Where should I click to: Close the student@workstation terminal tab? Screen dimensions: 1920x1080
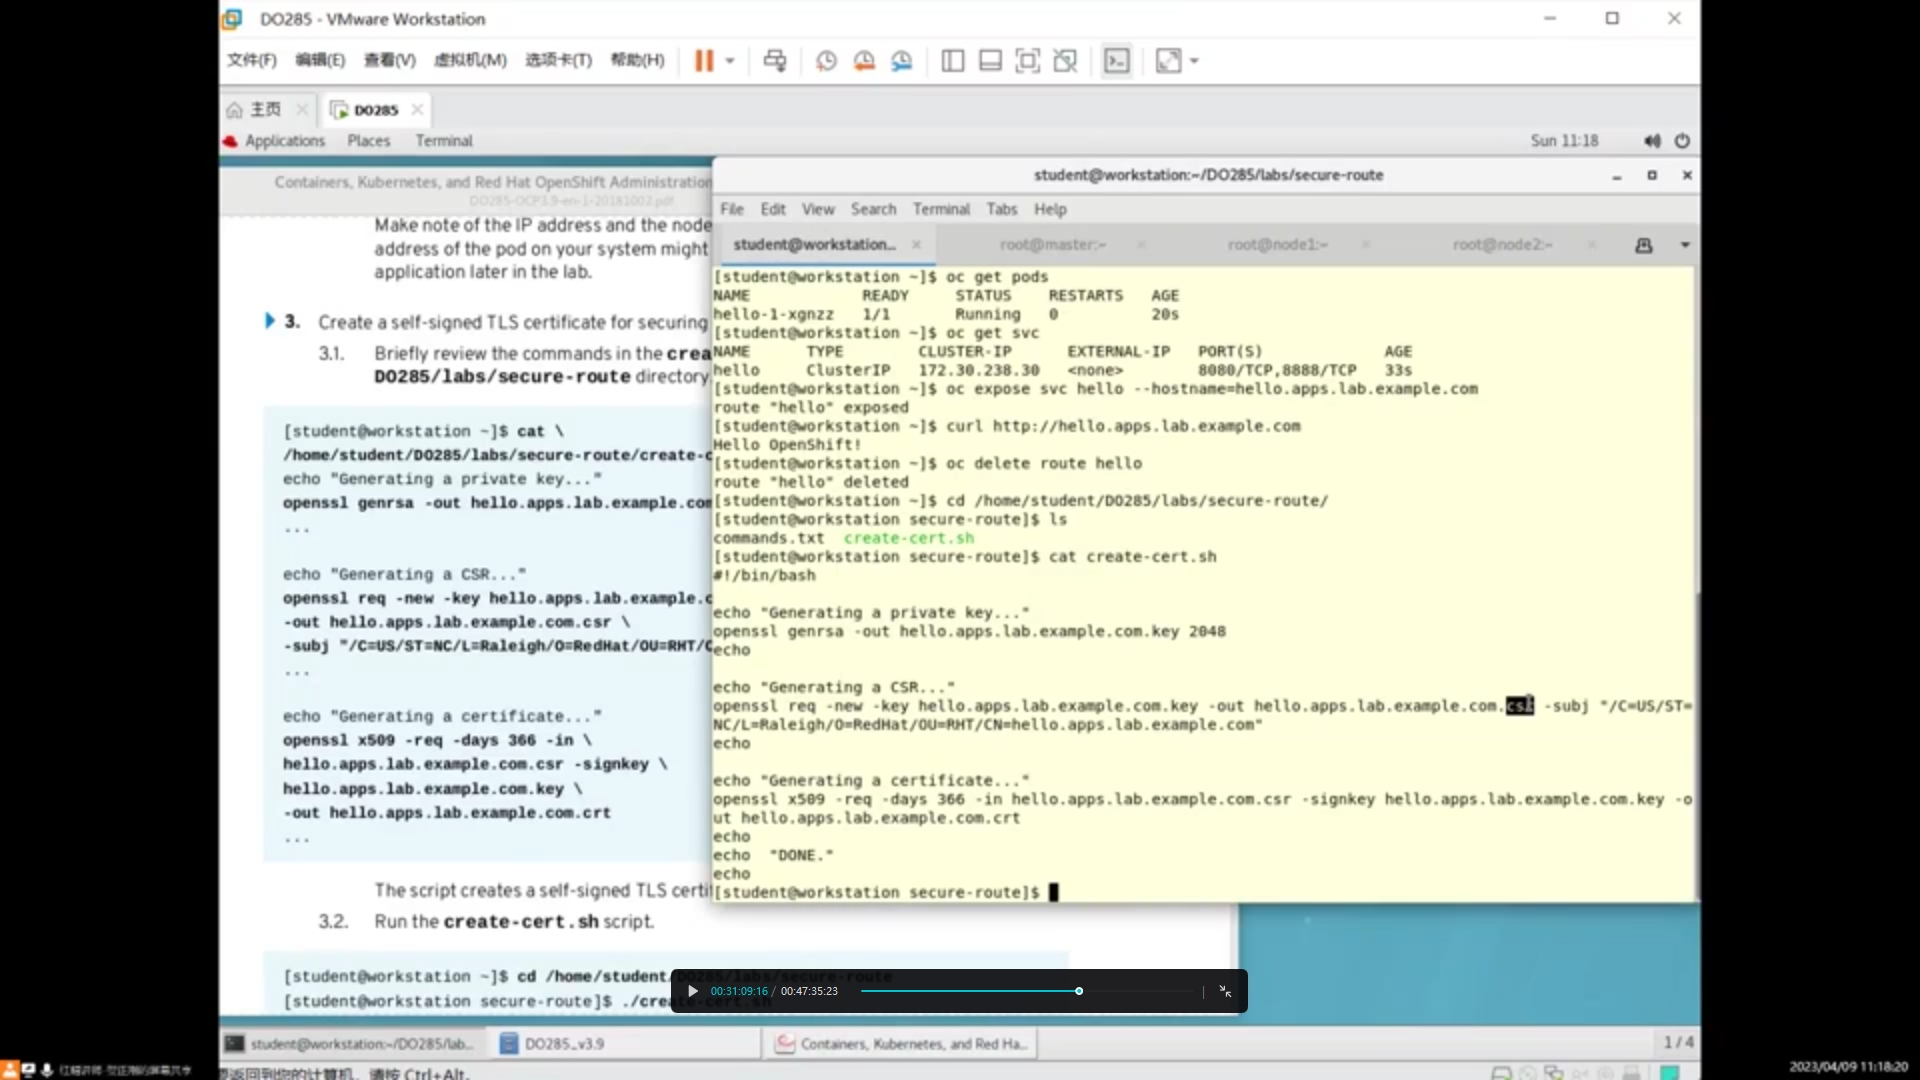916,244
